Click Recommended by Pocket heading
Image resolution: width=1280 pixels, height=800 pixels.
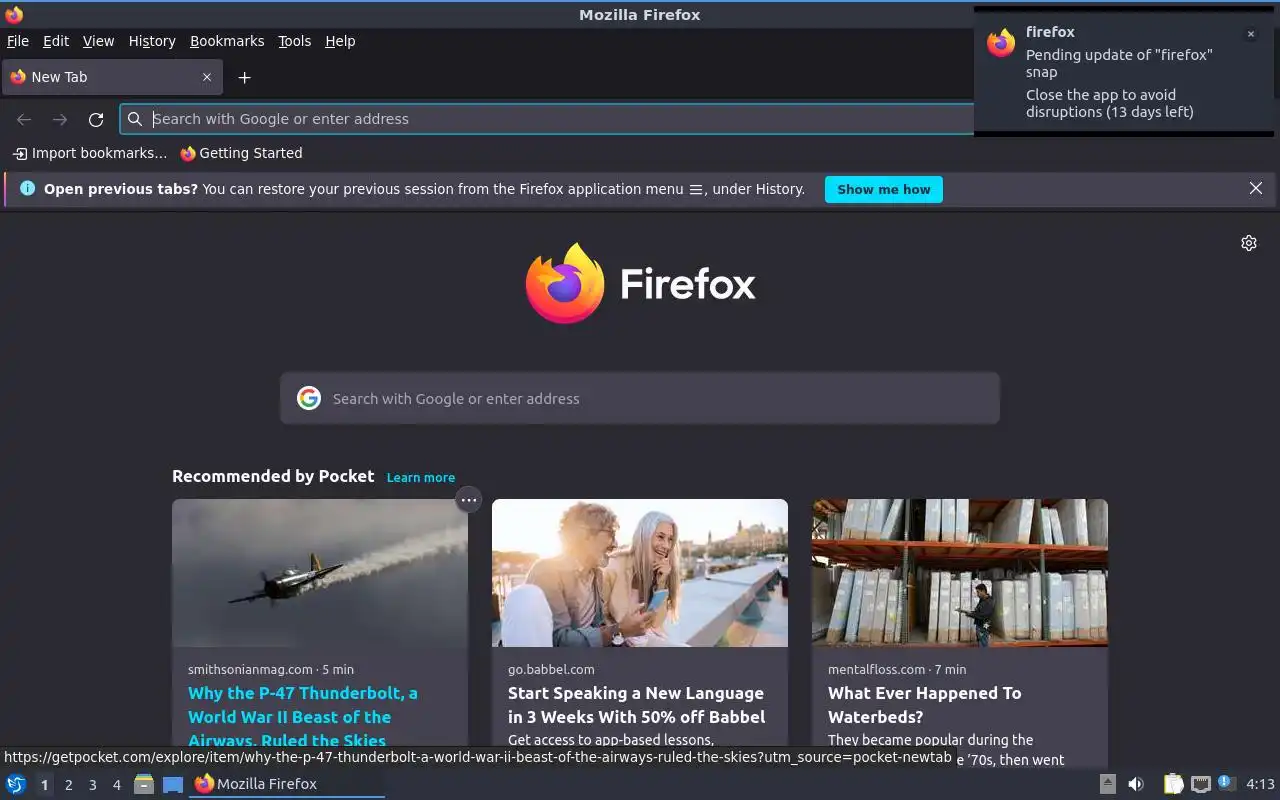click(x=273, y=476)
